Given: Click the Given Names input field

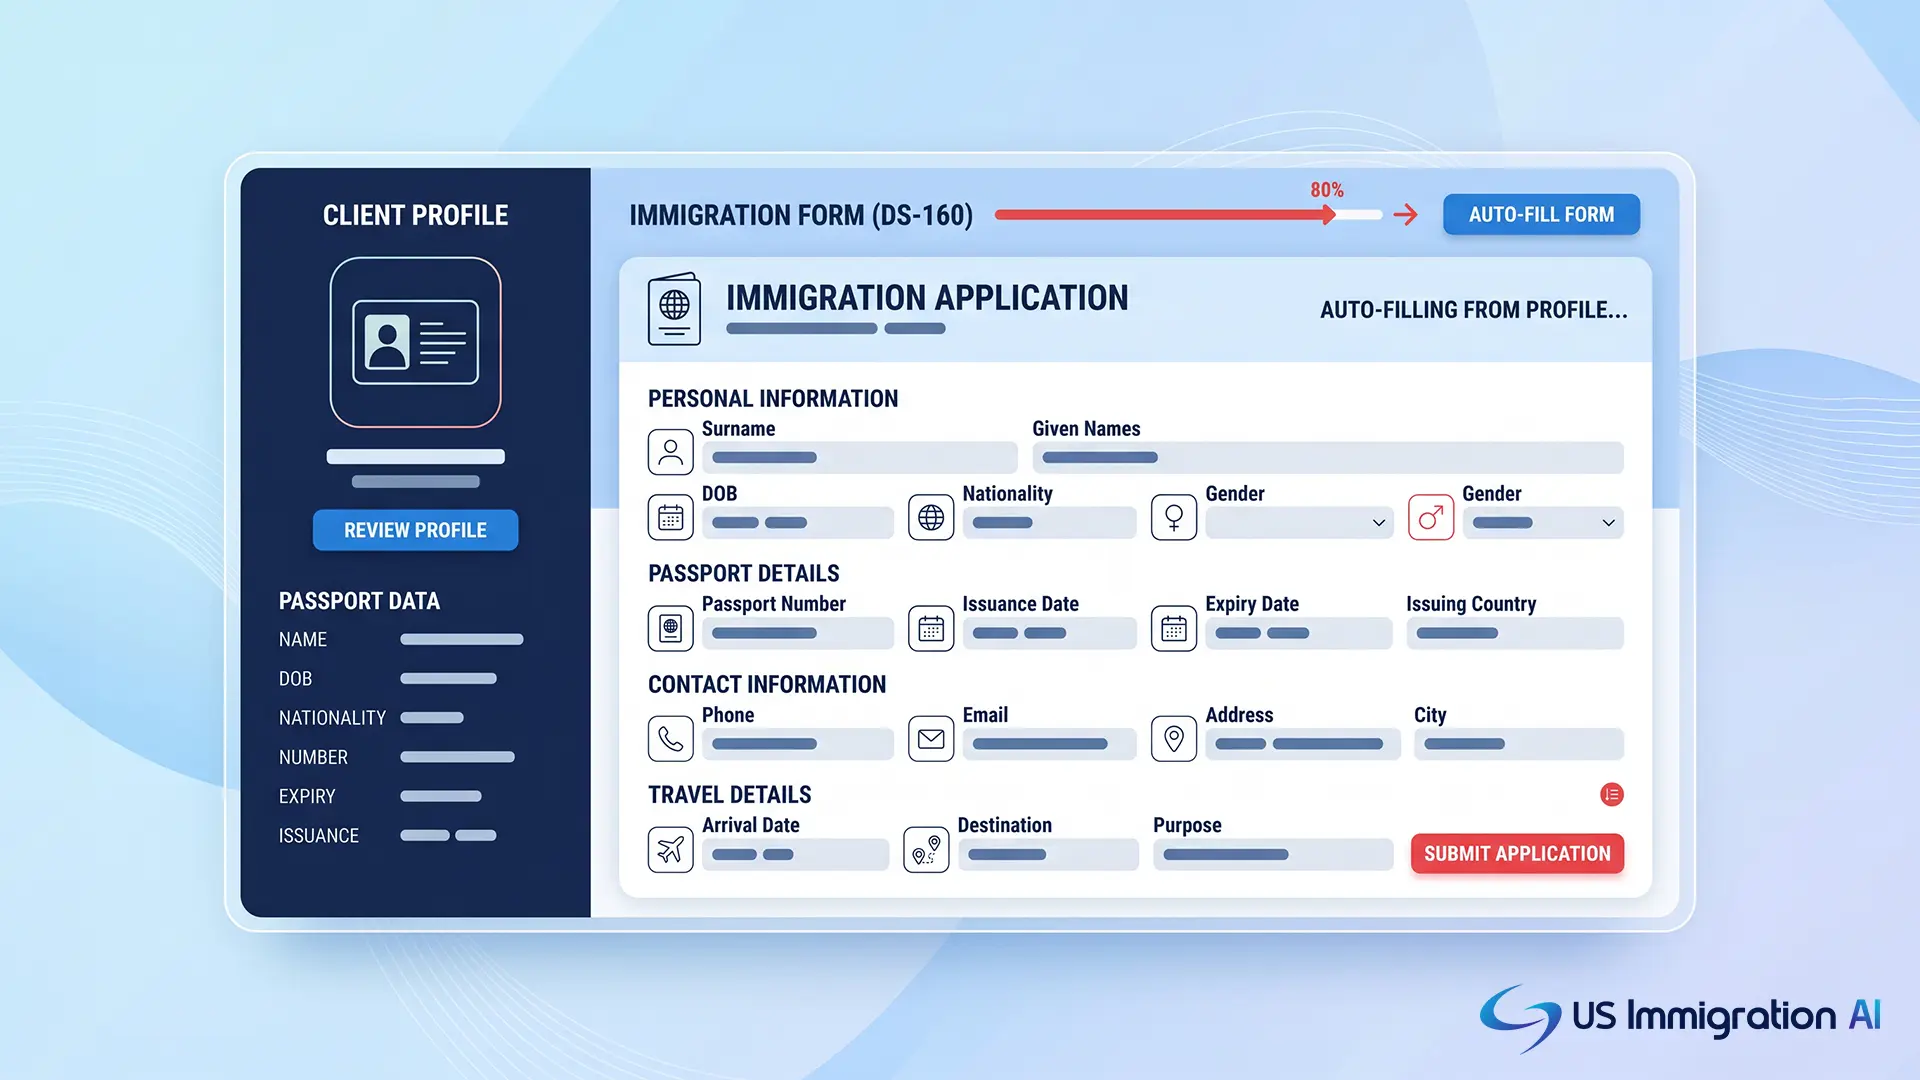Looking at the screenshot, I should [x=1328, y=458].
